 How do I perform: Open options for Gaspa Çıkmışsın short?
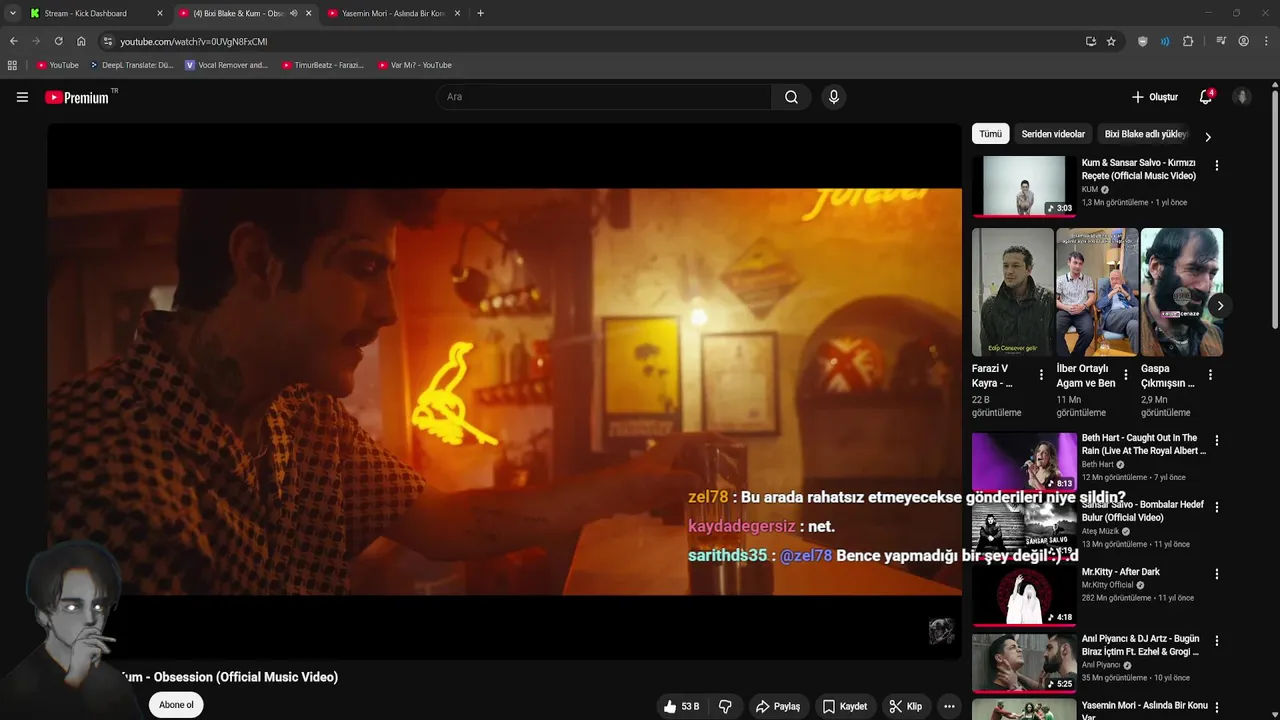click(1210, 375)
